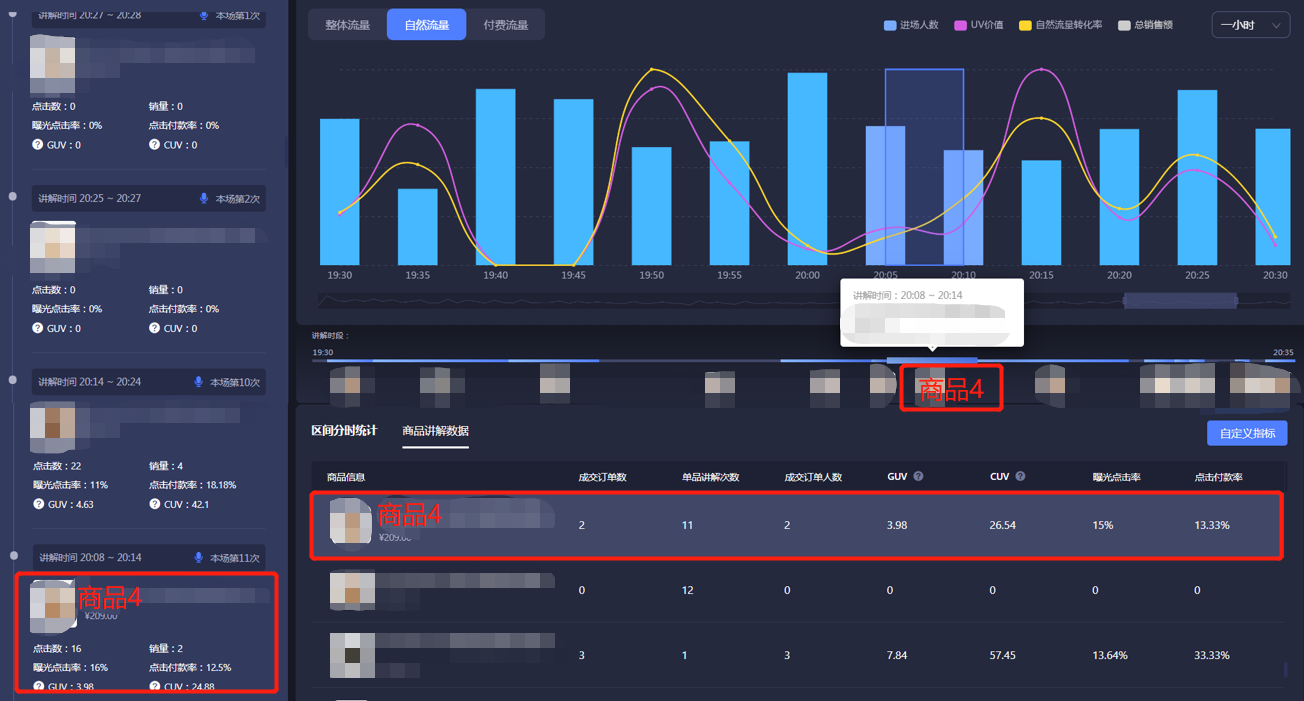Image resolution: width=1304 pixels, height=701 pixels.
Task: Switch to the 整体流量 tab
Action: (x=346, y=25)
